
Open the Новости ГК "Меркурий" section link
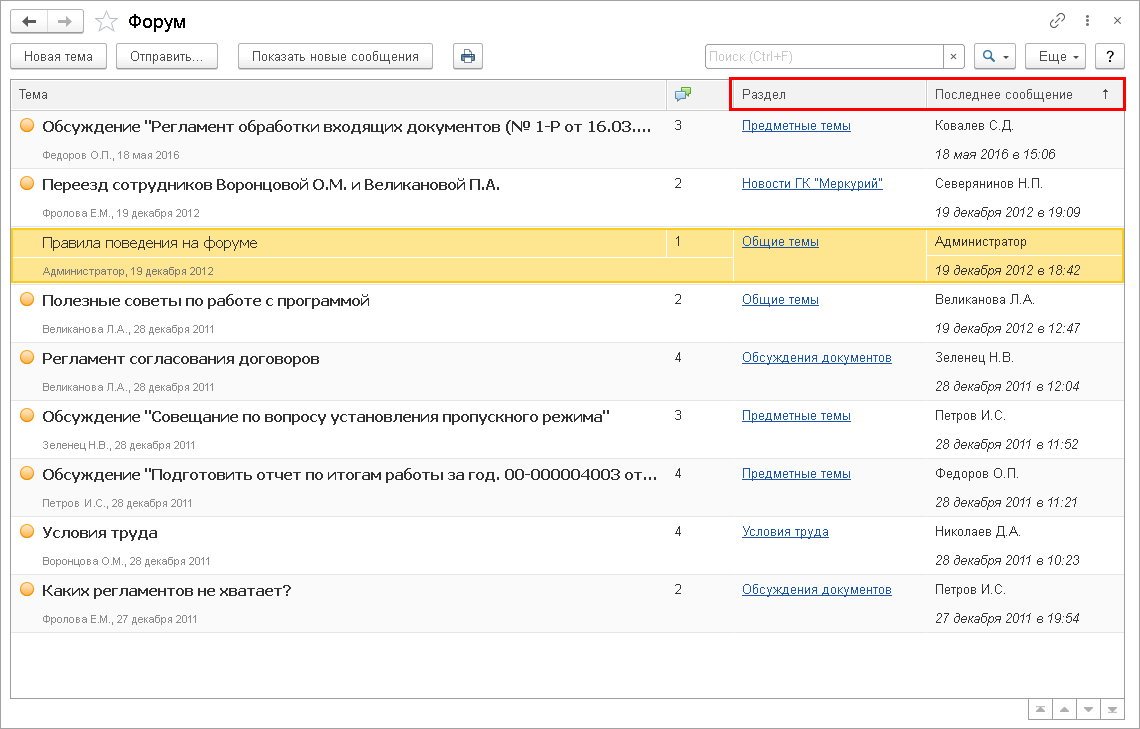(x=812, y=184)
